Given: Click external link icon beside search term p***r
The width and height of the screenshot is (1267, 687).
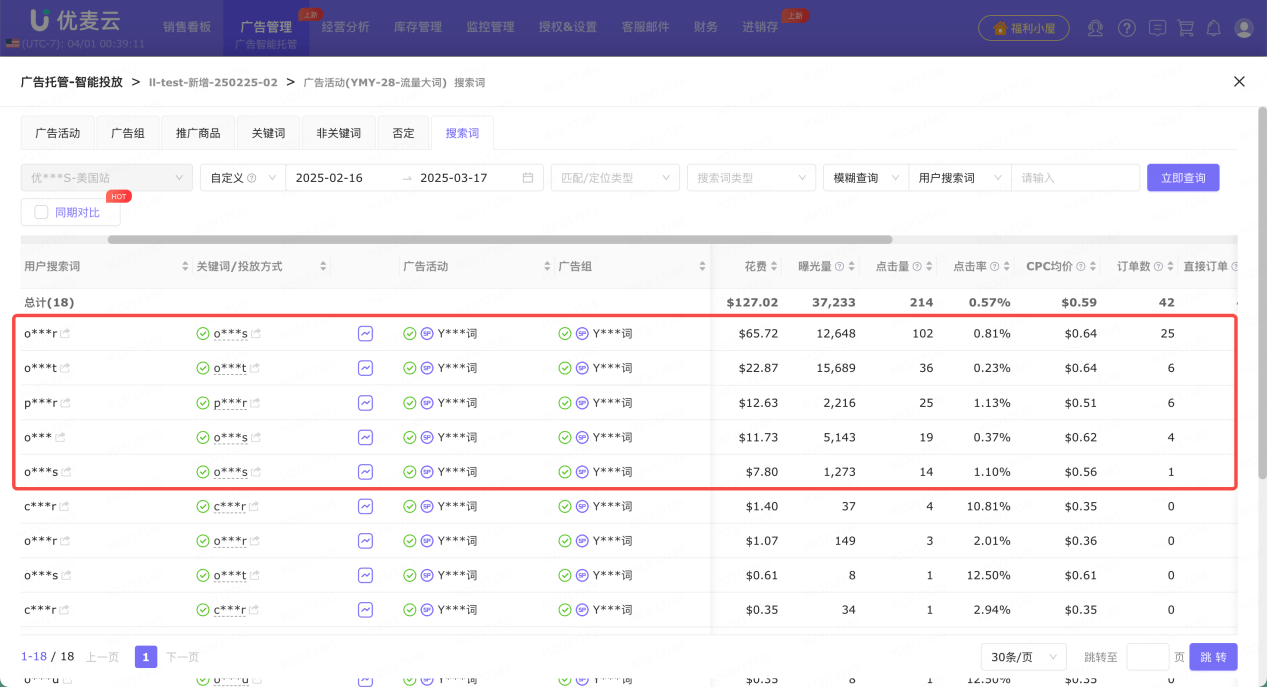Looking at the screenshot, I should pyautogui.click(x=65, y=403).
